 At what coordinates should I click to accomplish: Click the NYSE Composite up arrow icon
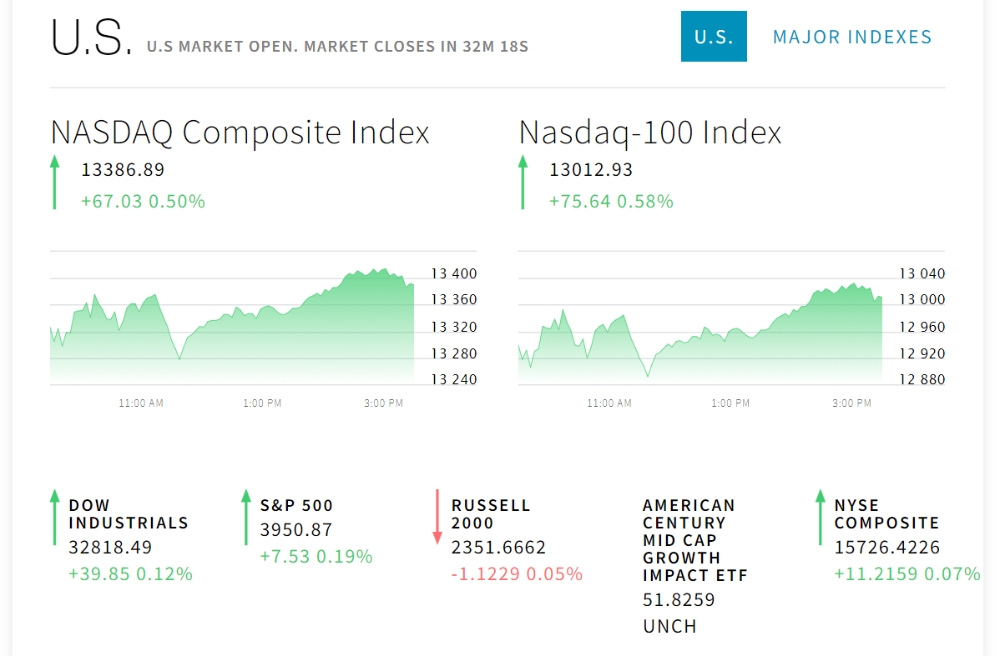coord(820,517)
